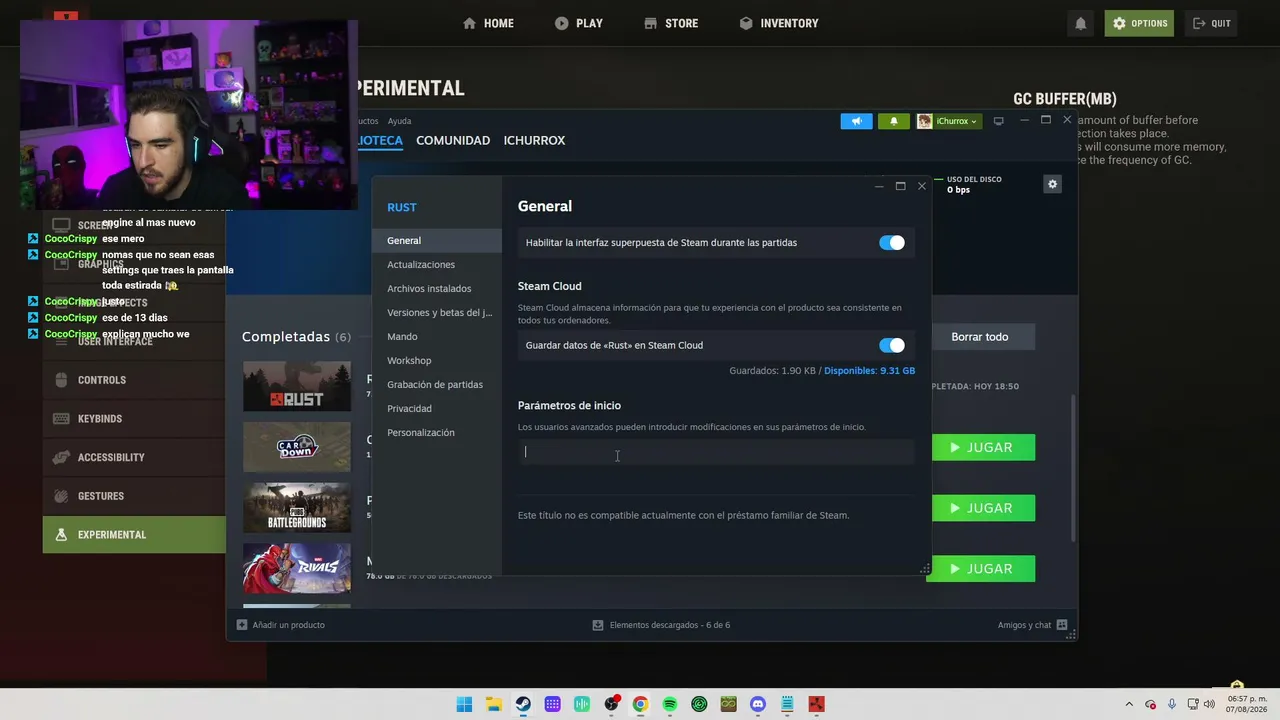The image size is (1280, 720).
Task: Click the properties dialog resize grip
Action: pyautogui.click(x=924, y=569)
